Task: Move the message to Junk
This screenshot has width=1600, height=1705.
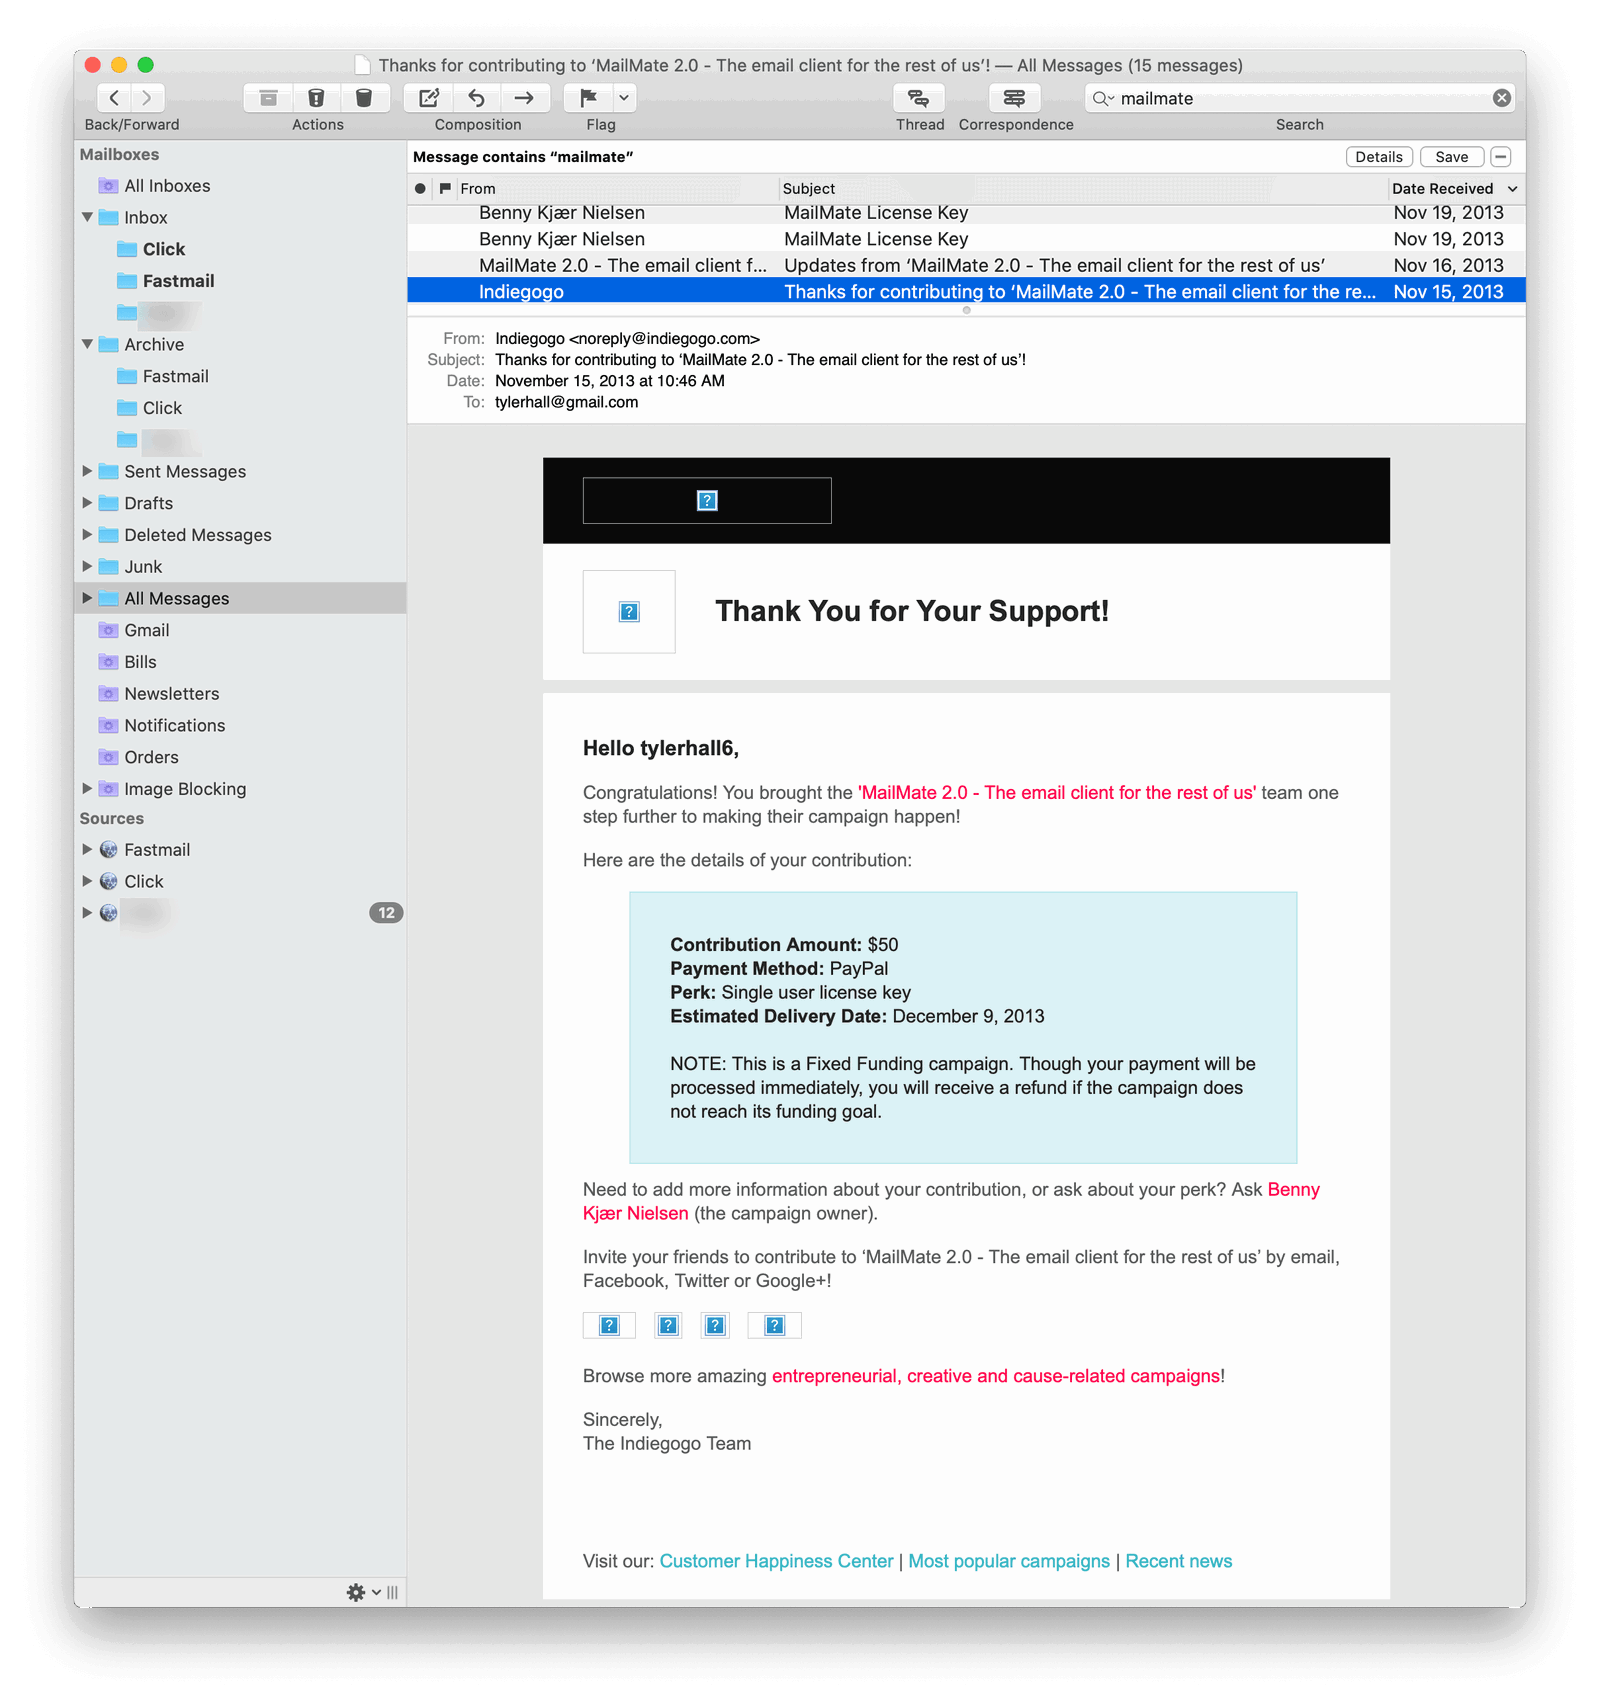Action: tap(316, 97)
